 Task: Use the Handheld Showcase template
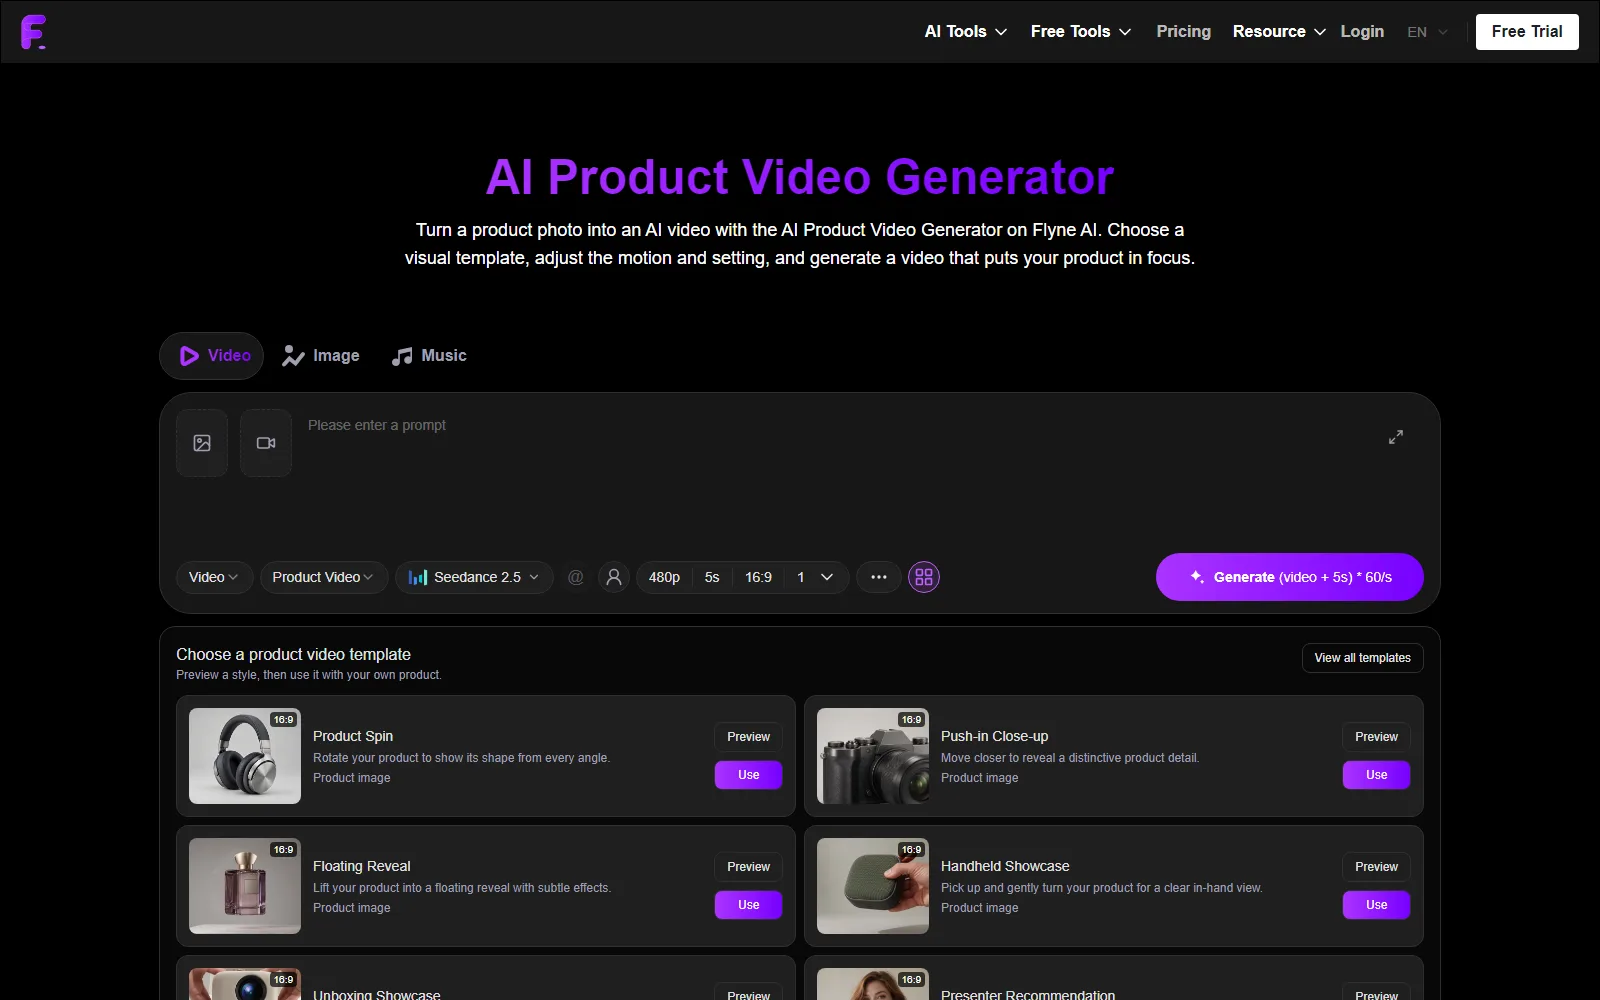point(1376,905)
